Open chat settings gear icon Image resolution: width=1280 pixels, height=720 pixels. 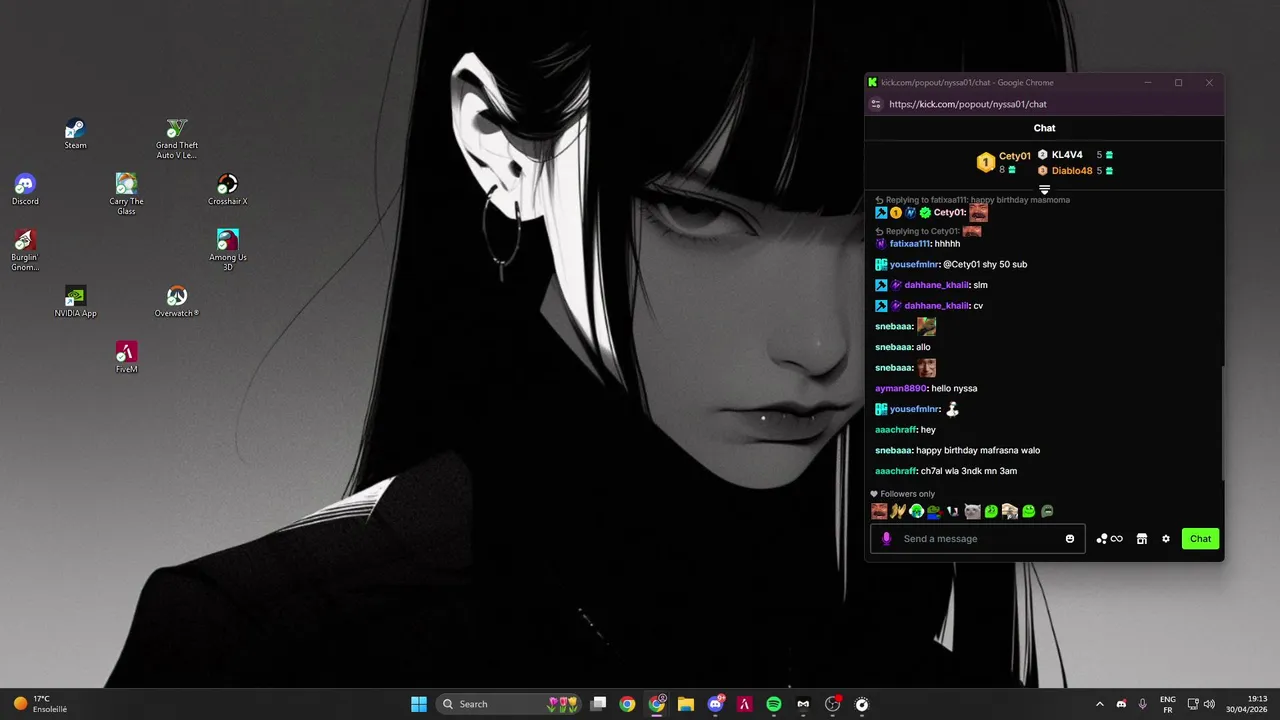1166,539
